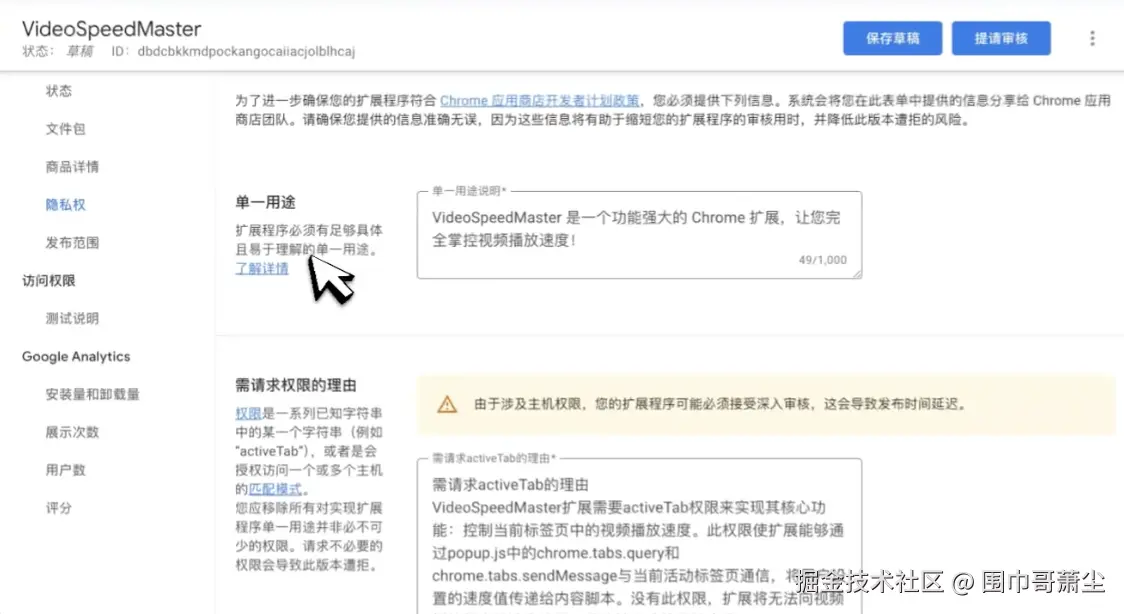Click the 了解详情 link under 单一用途
This screenshot has width=1124, height=614.
coord(261,268)
